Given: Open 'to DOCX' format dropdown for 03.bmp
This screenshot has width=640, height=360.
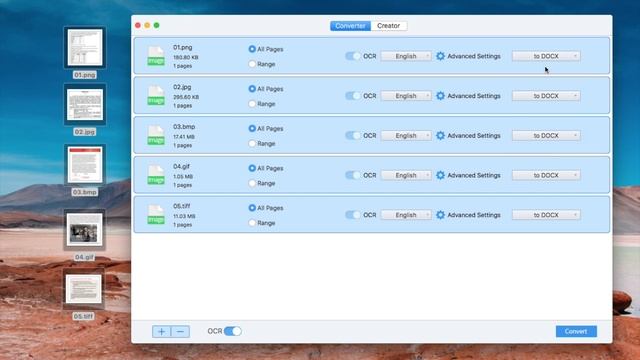Looking at the screenshot, I should [546, 135].
